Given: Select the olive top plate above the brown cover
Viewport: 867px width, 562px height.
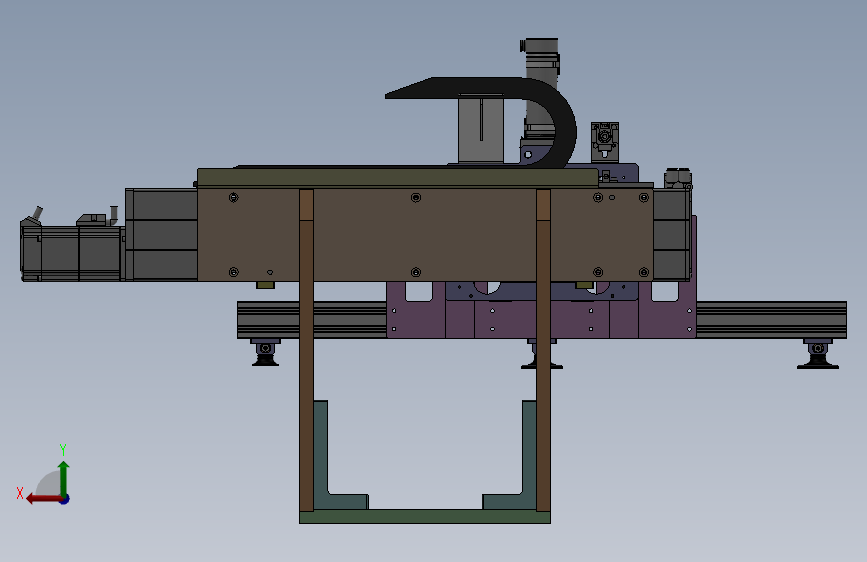Looking at the screenshot, I should click(x=397, y=177).
